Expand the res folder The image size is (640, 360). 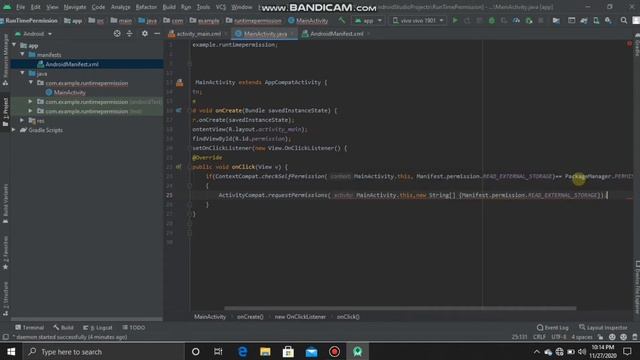(22, 120)
